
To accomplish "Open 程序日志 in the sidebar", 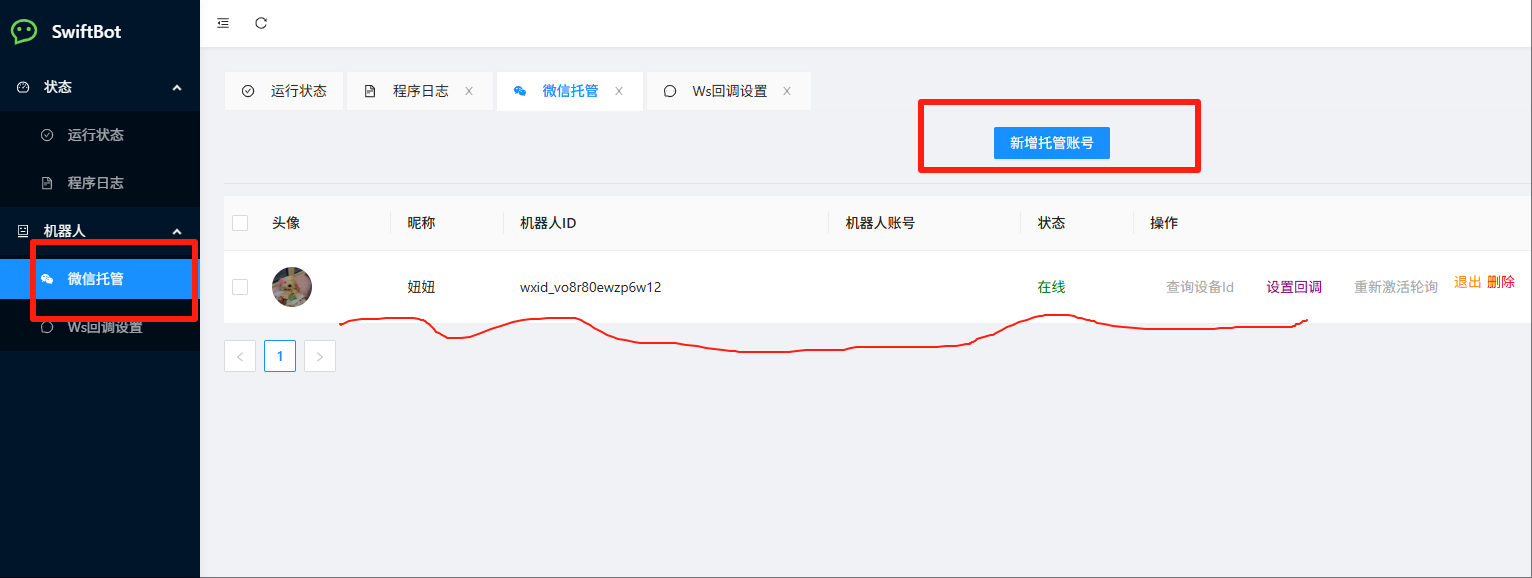I will [95, 183].
